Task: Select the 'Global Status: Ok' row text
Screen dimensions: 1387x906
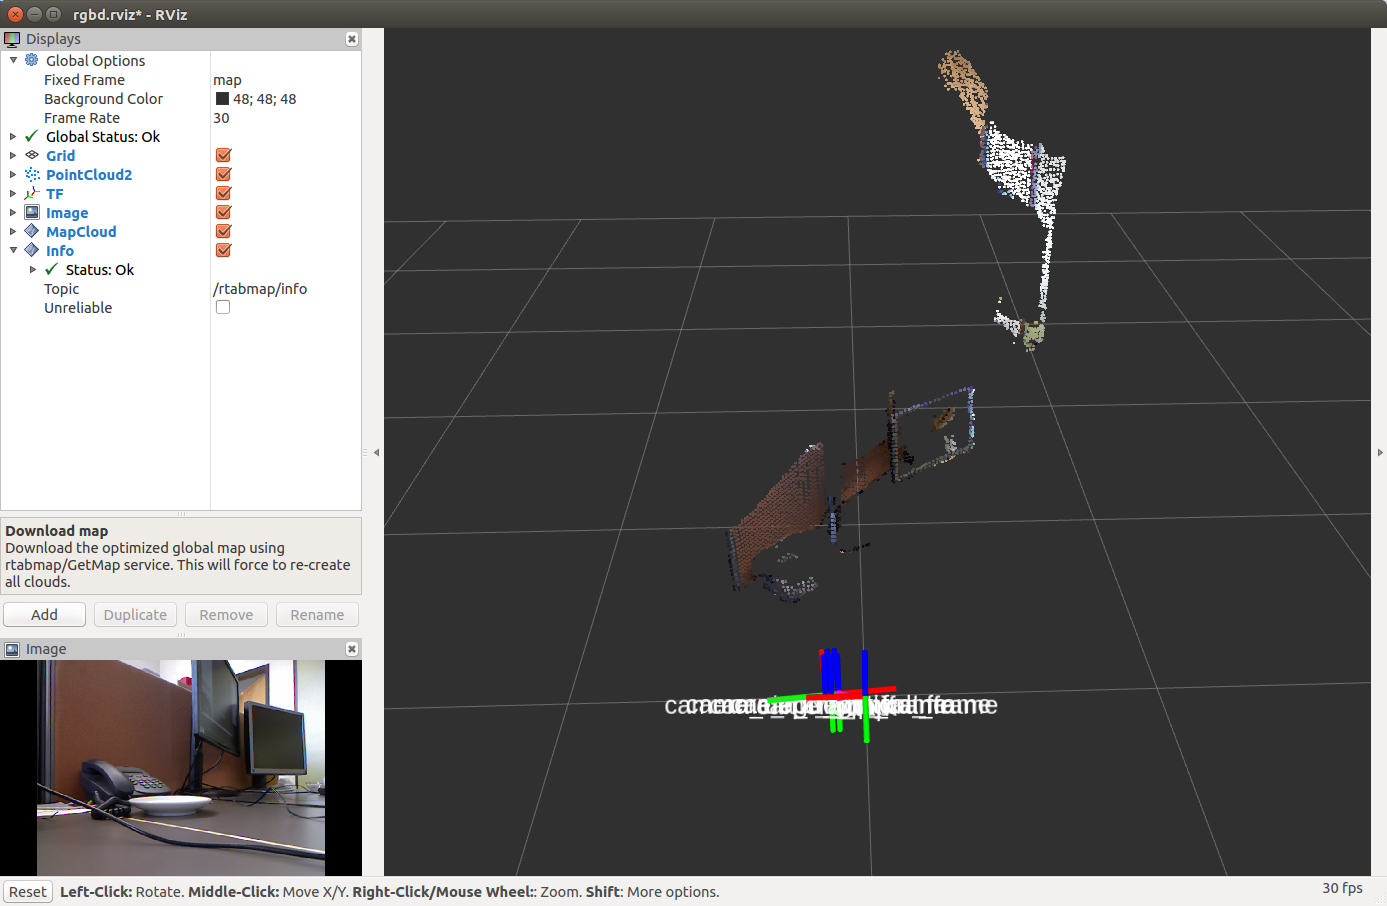Action: pos(103,137)
